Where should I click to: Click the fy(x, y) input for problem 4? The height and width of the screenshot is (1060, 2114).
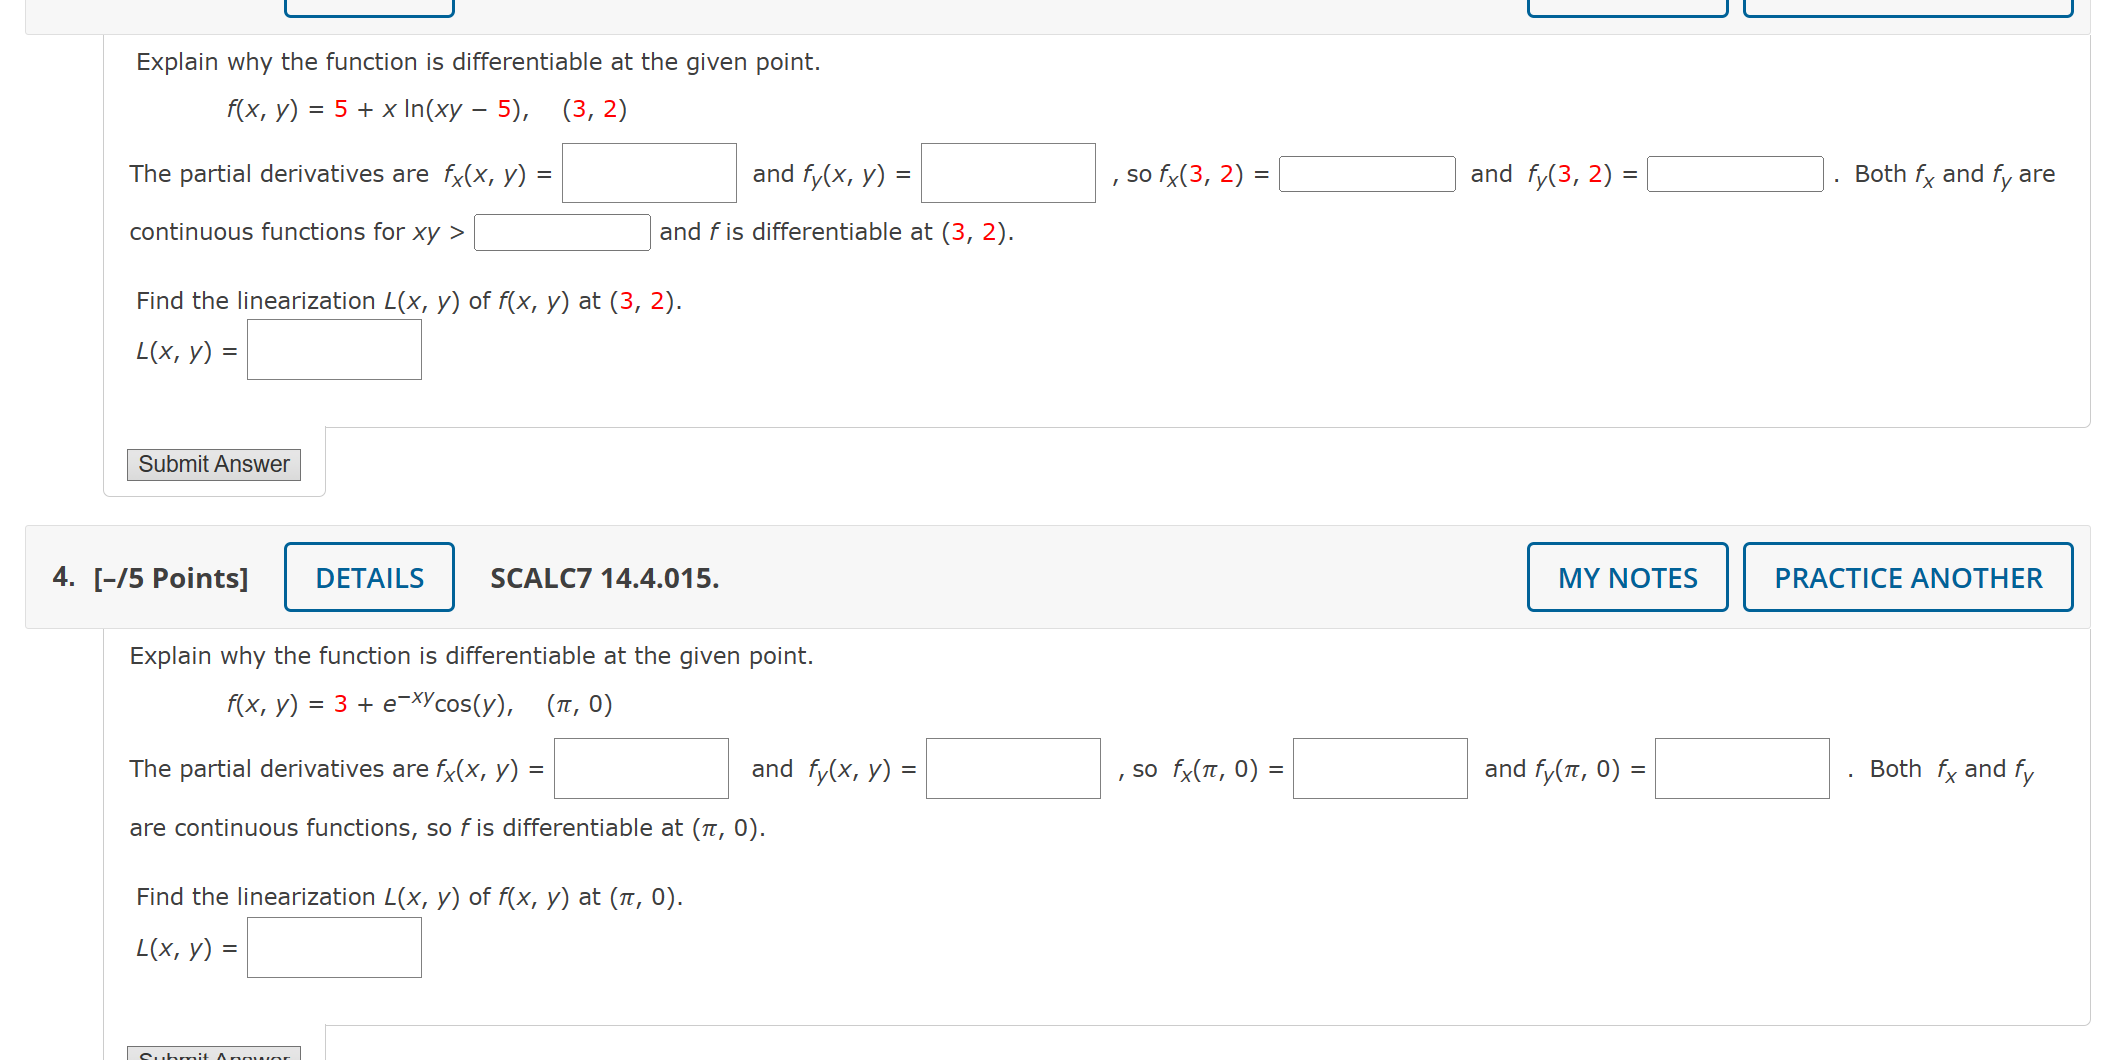1011,768
